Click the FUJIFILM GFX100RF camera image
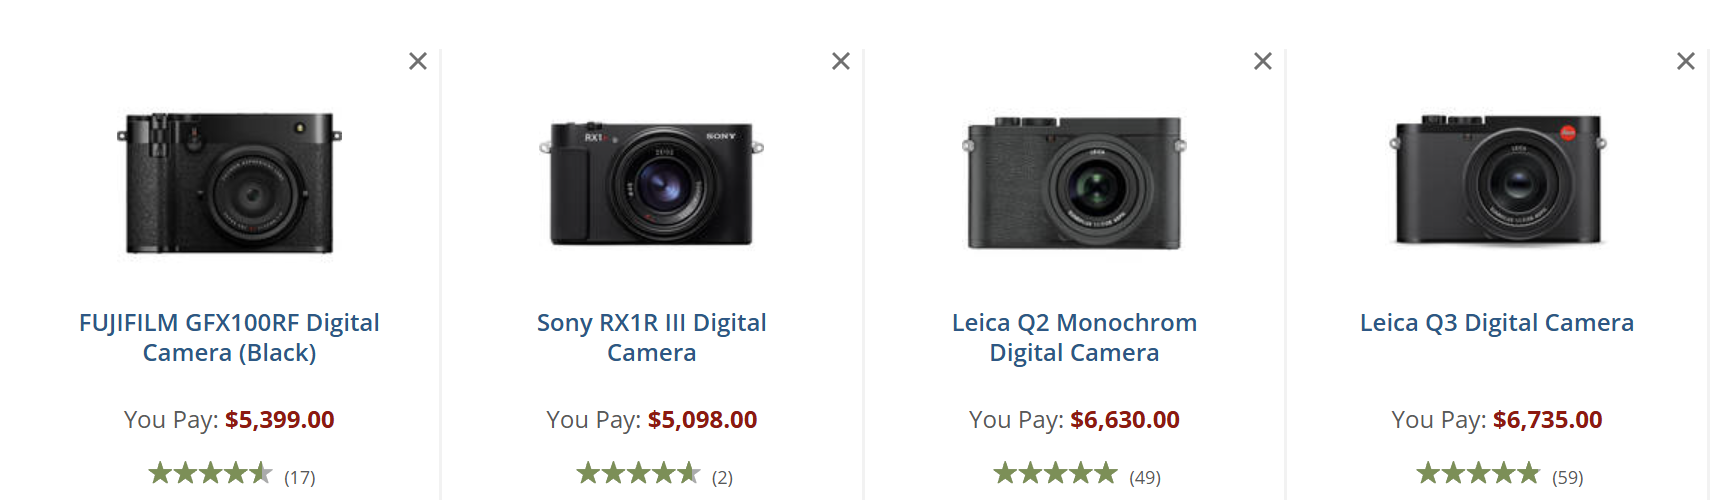 [229, 183]
